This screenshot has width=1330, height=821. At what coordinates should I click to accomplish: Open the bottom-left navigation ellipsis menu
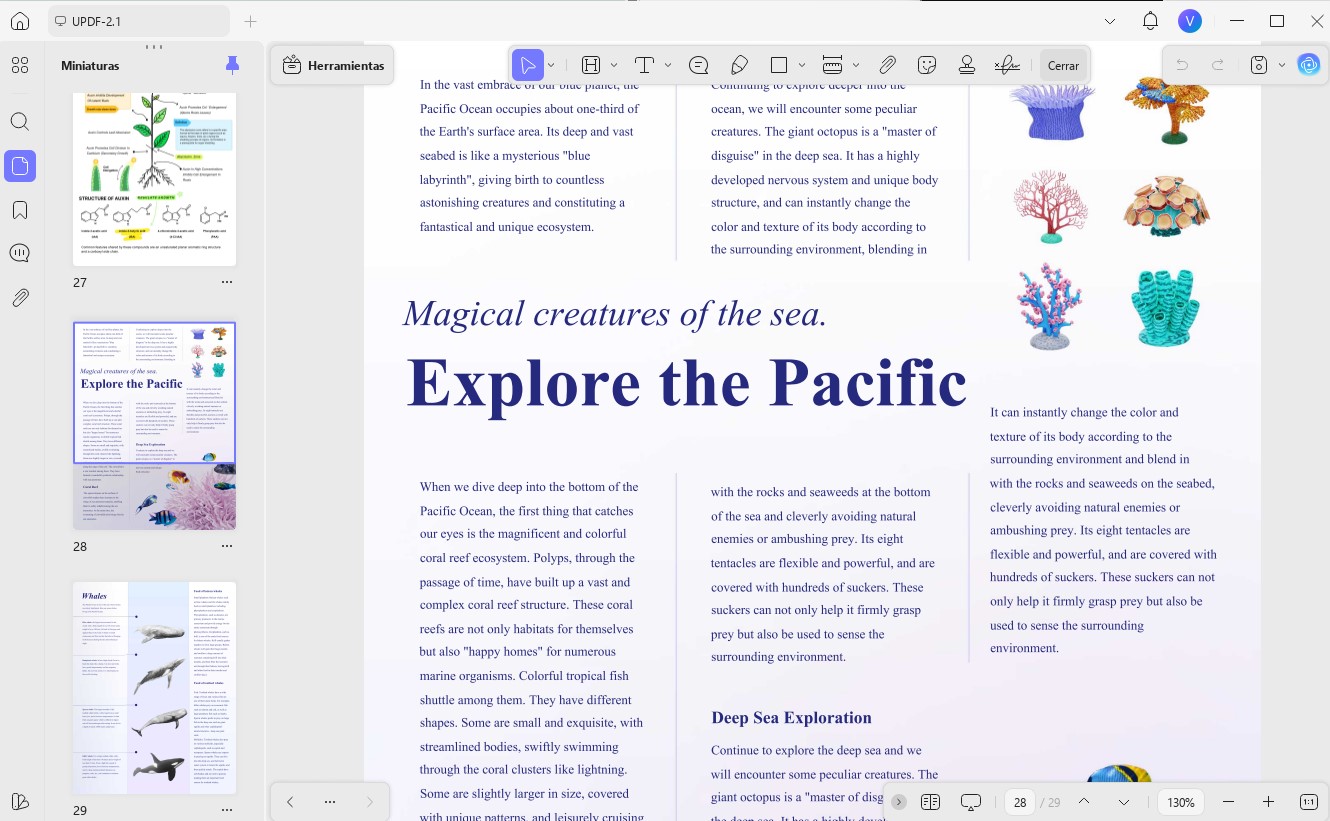pos(330,802)
